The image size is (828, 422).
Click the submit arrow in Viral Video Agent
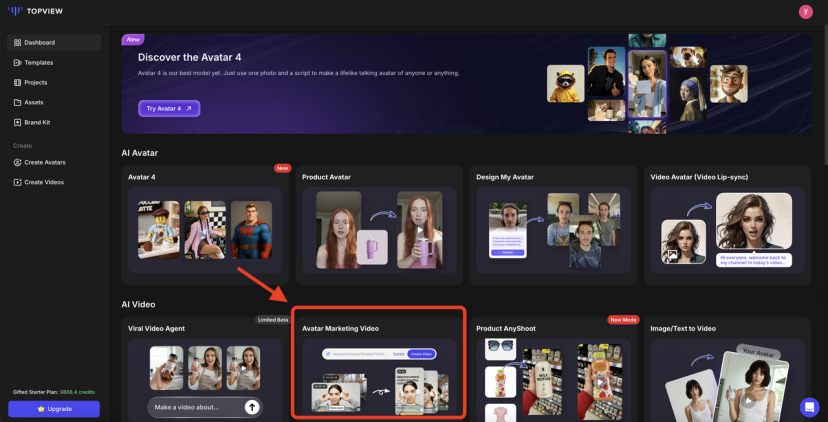[252, 407]
